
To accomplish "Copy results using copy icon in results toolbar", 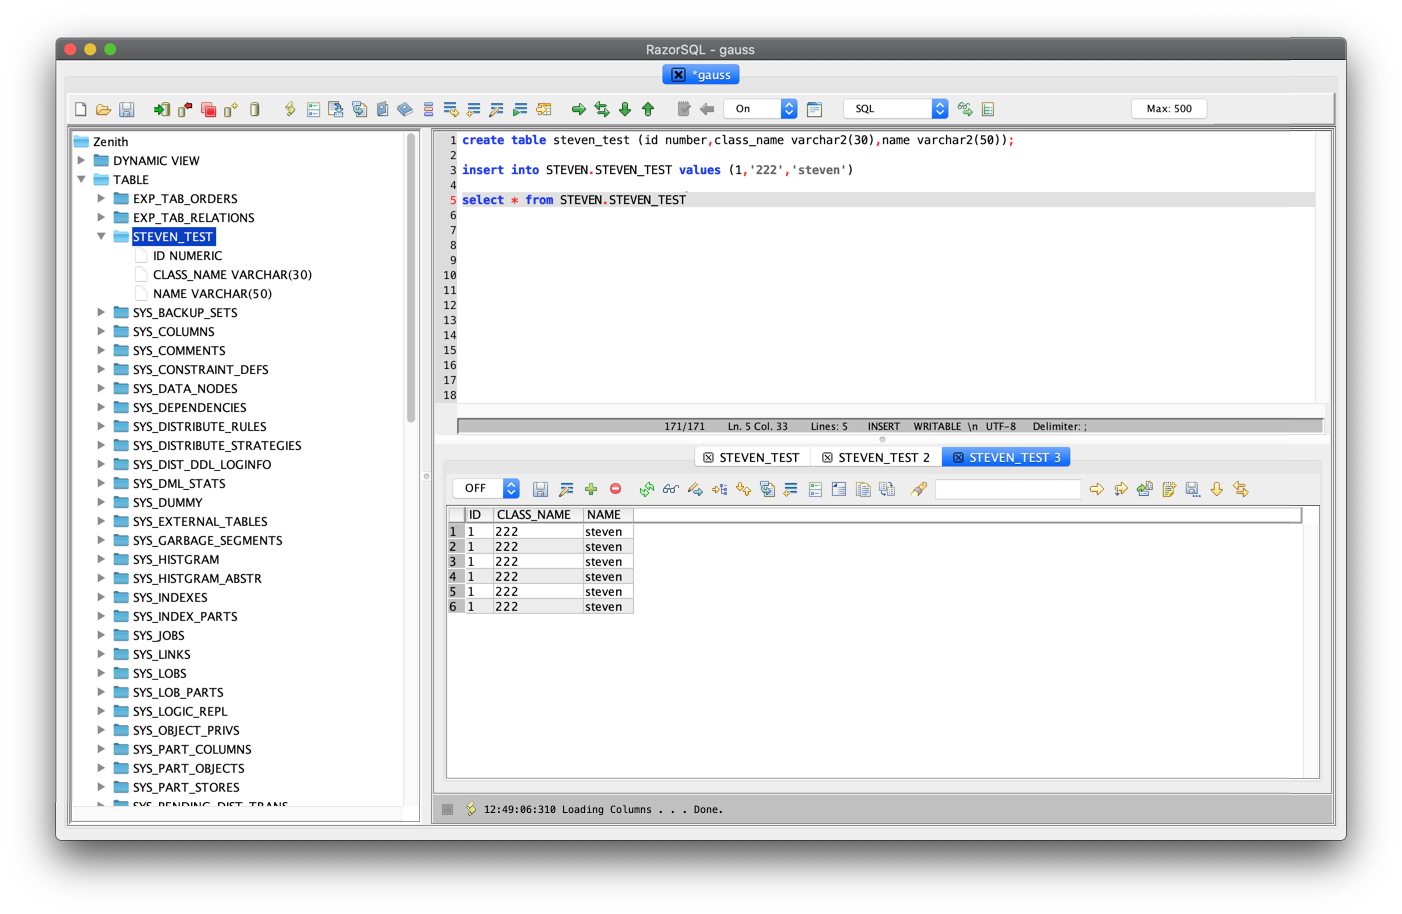I will (863, 489).
